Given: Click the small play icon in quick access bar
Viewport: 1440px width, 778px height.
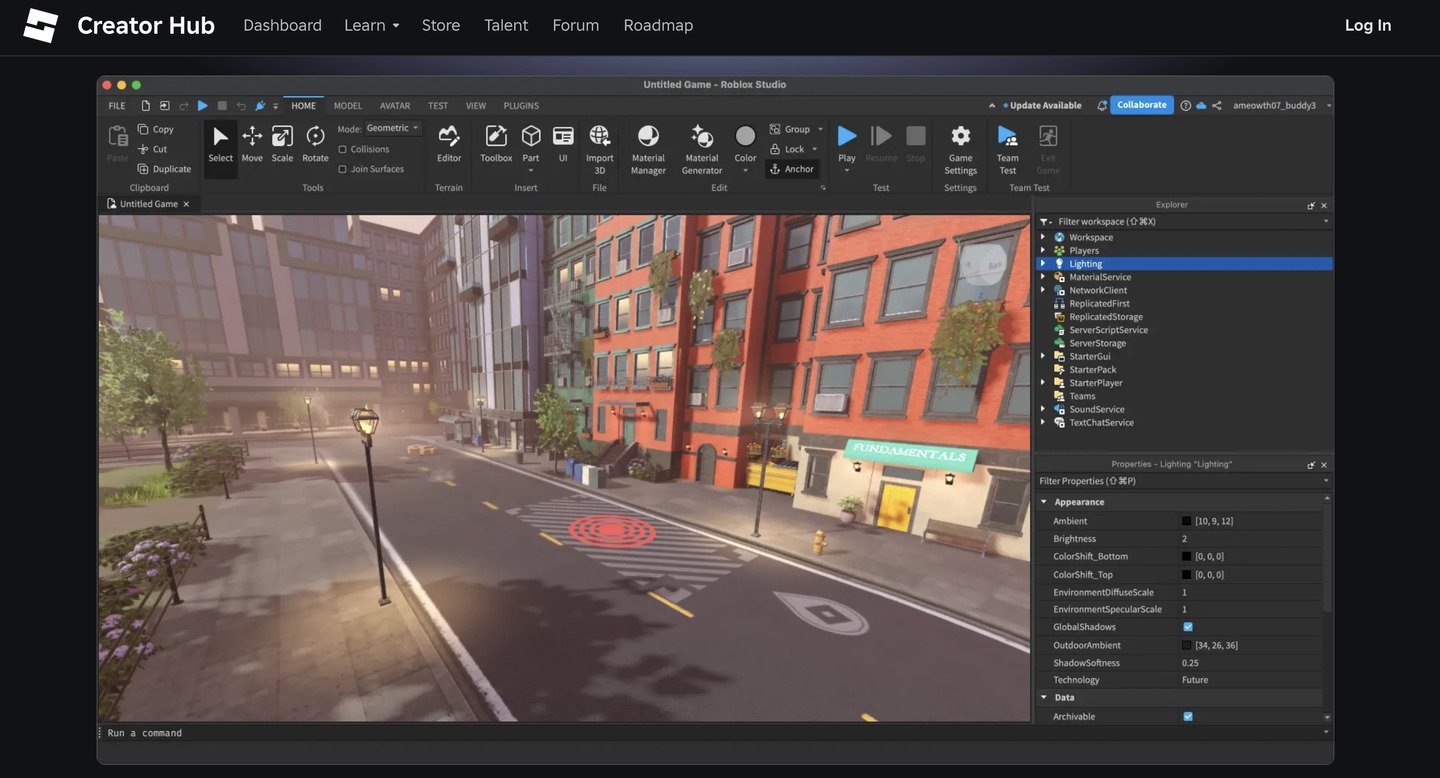Looking at the screenshot, I should click(x=203, y=105).
